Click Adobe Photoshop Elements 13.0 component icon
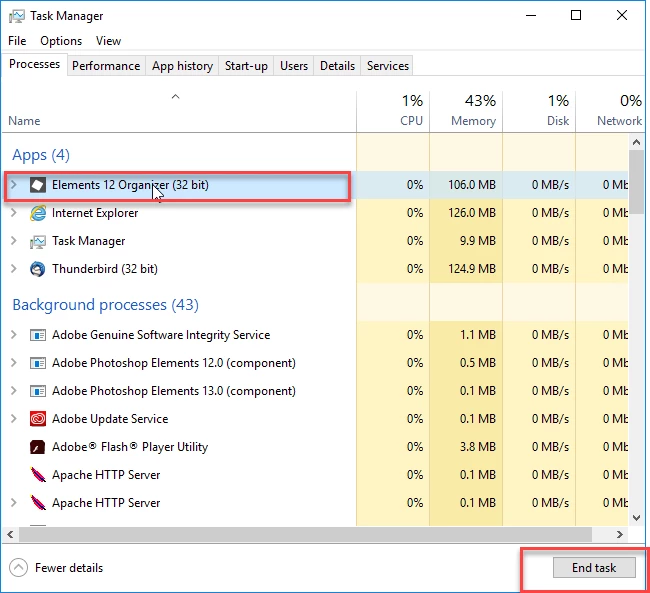The height and width of the screenshot is (593, 650). coord(38,391)
